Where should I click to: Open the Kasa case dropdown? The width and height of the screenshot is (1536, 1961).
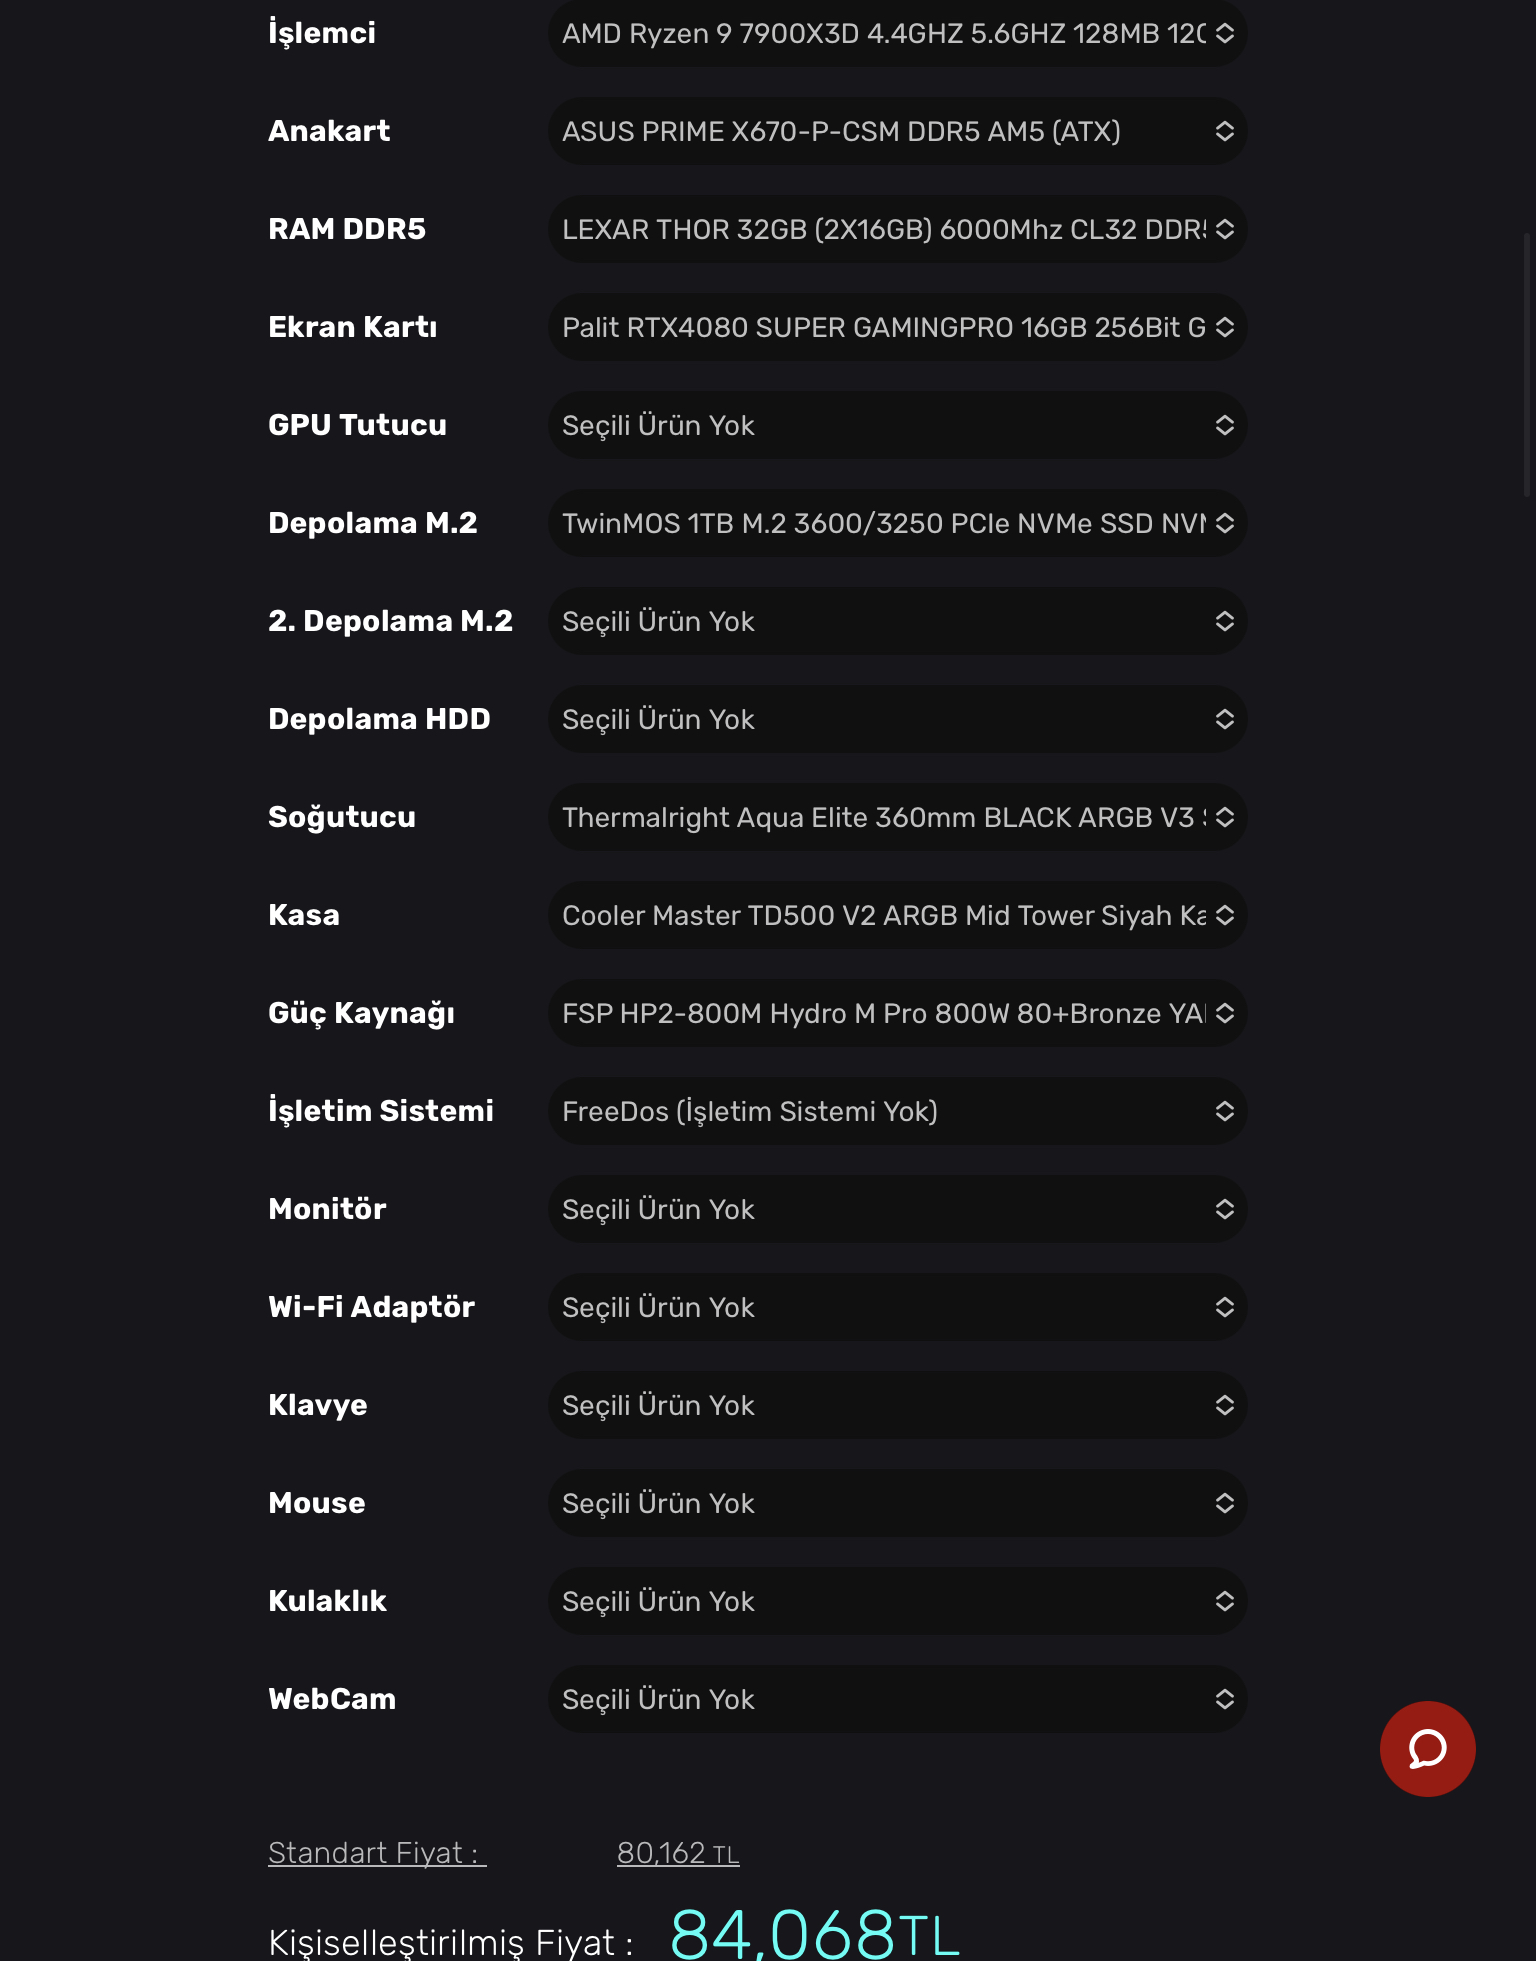click(897, 916)
